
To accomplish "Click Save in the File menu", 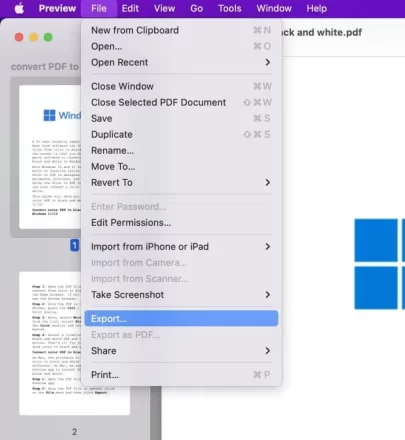I will [181, 118].
